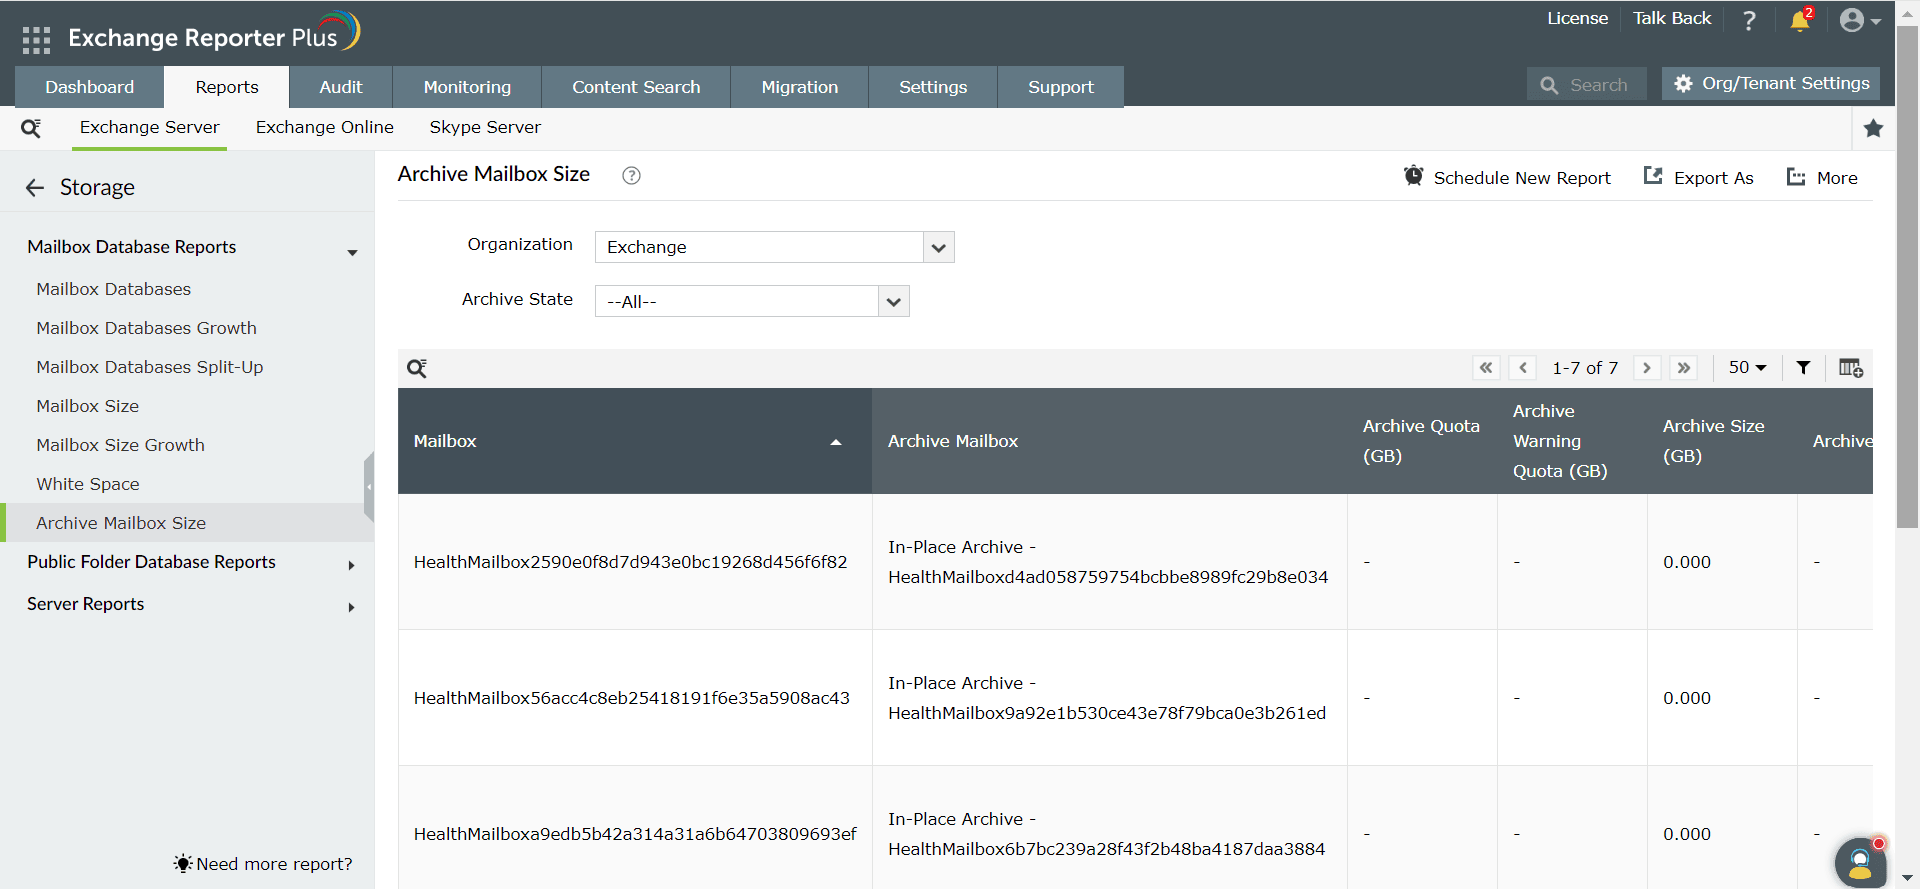The image size is (1920, 889).
Task: Open the License link
Action: (x=1578, y=19)
